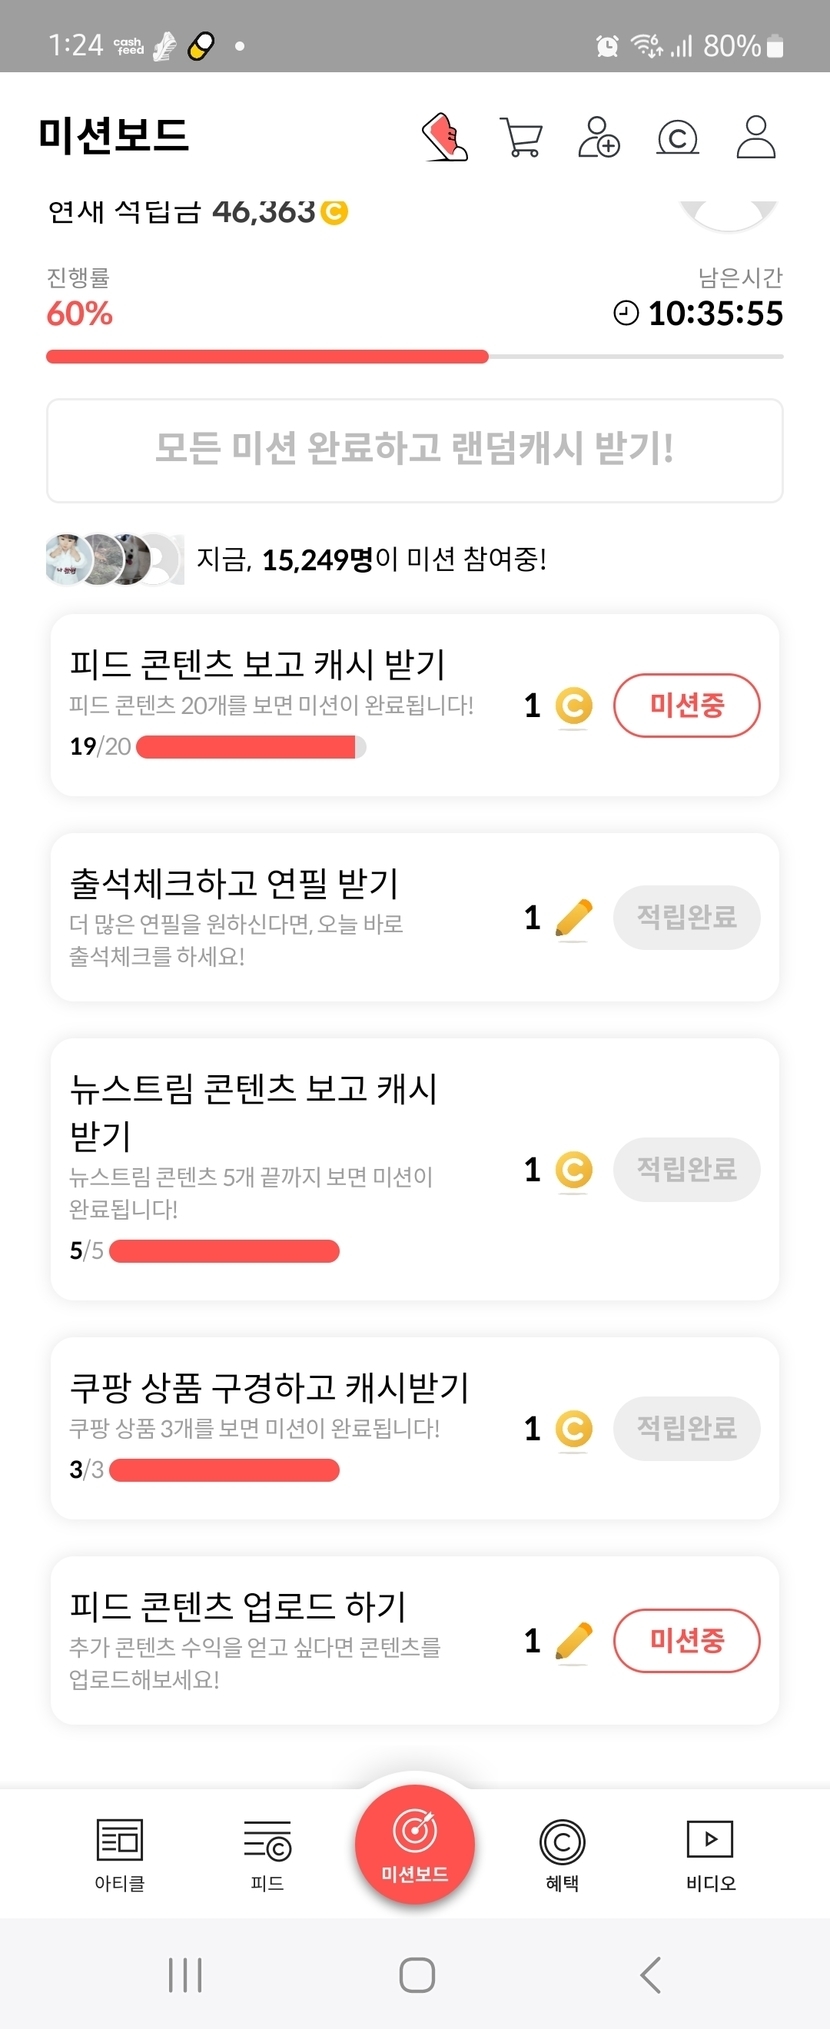
Task: Tap 미션중 button for 피드 콘텐츠 업로드
Action: tap(686, 1640)
